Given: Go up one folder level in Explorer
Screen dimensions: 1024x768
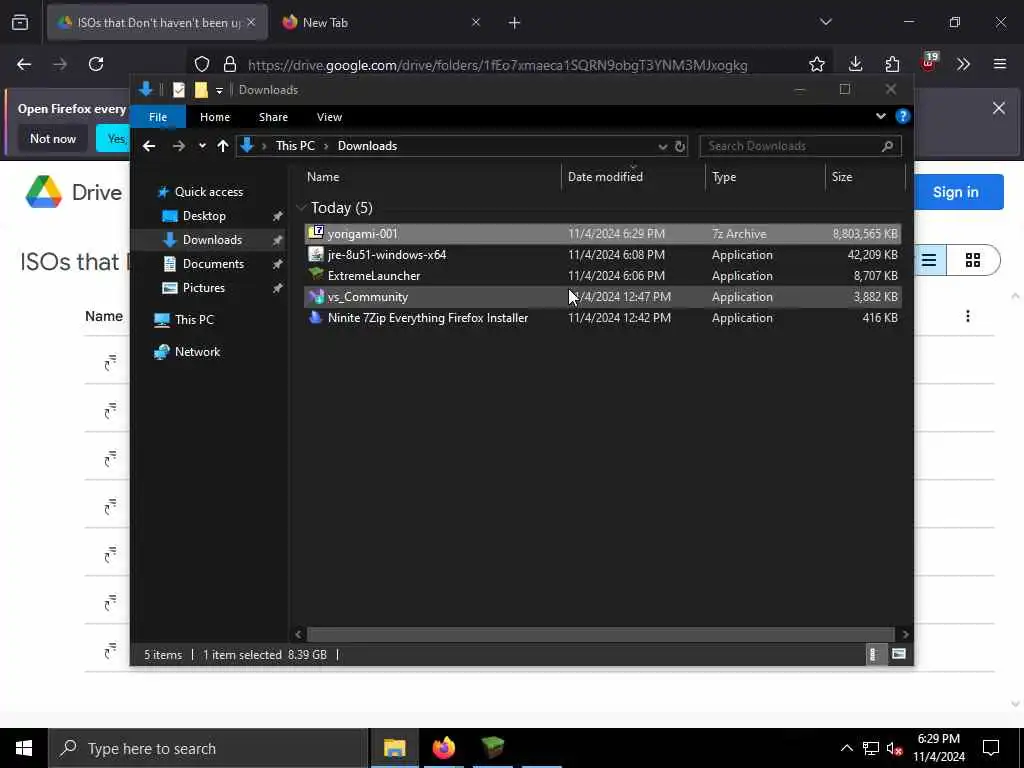Looking at the screenshot, I should point(223,146).
